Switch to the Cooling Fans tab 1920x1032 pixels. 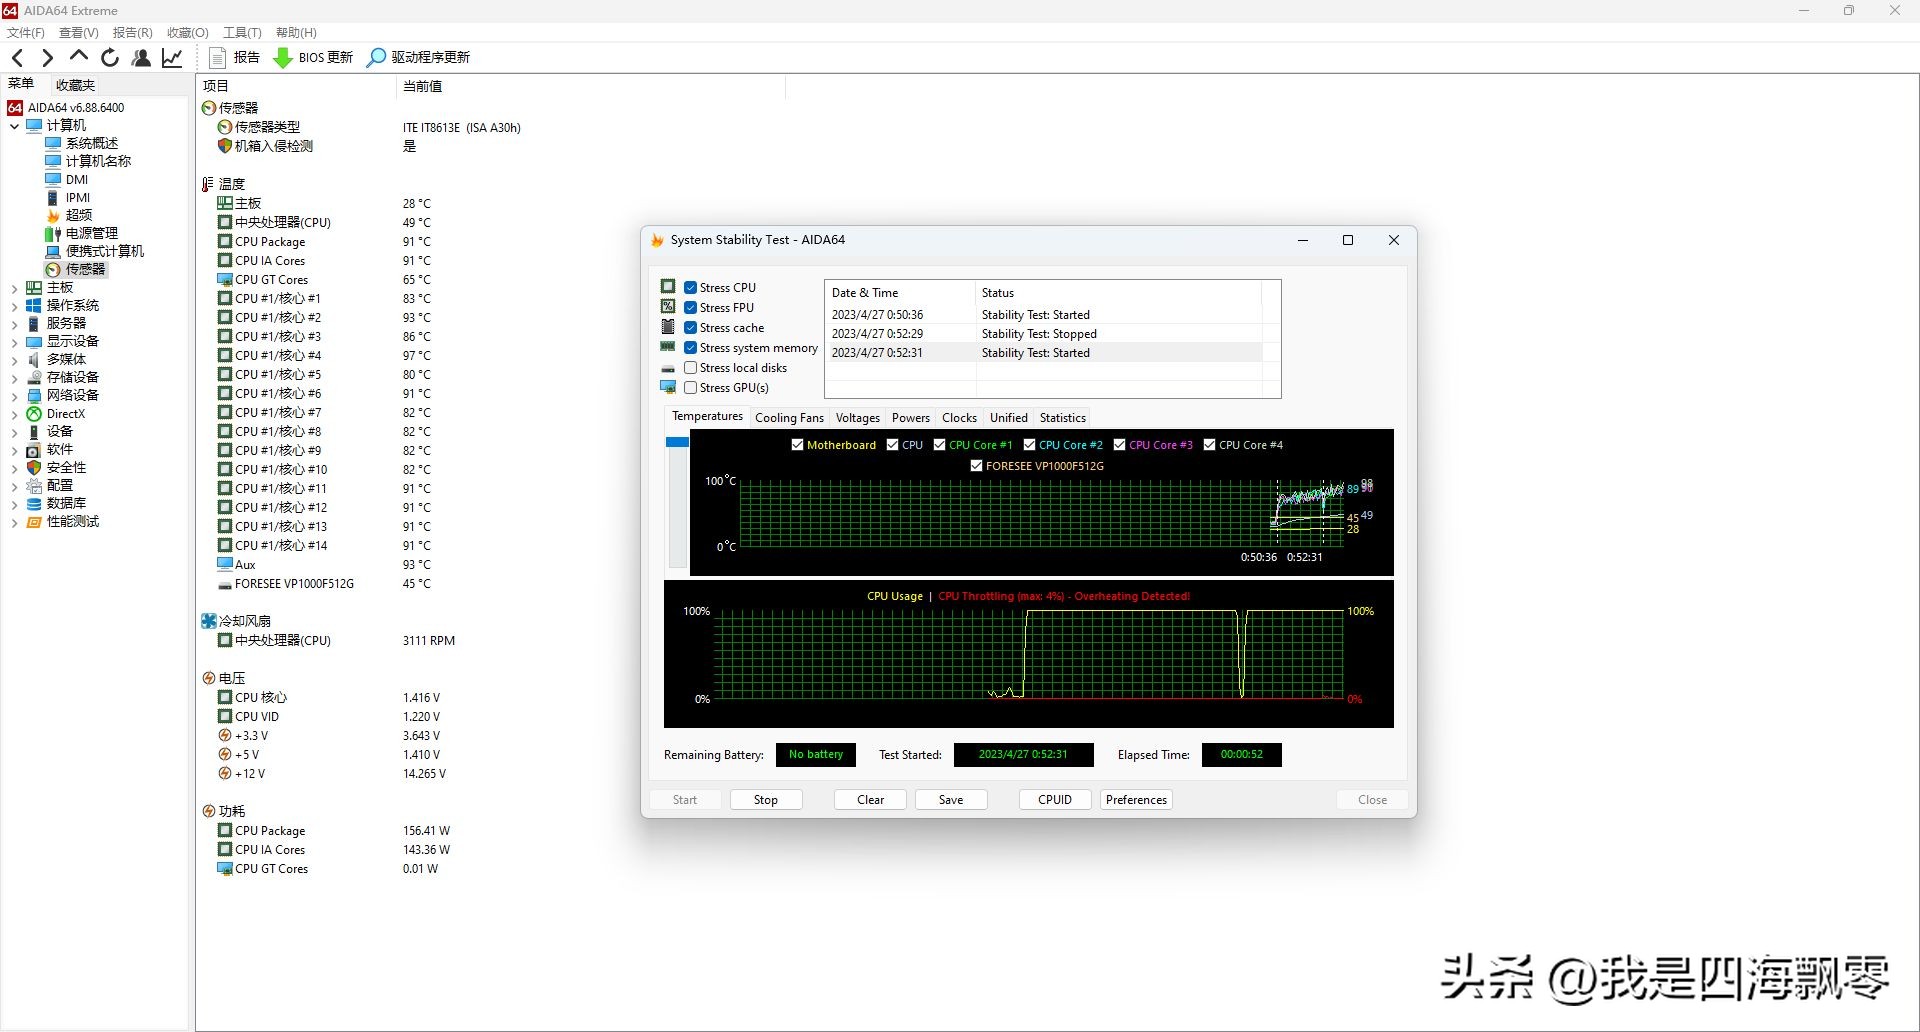(x=789, y=418)
